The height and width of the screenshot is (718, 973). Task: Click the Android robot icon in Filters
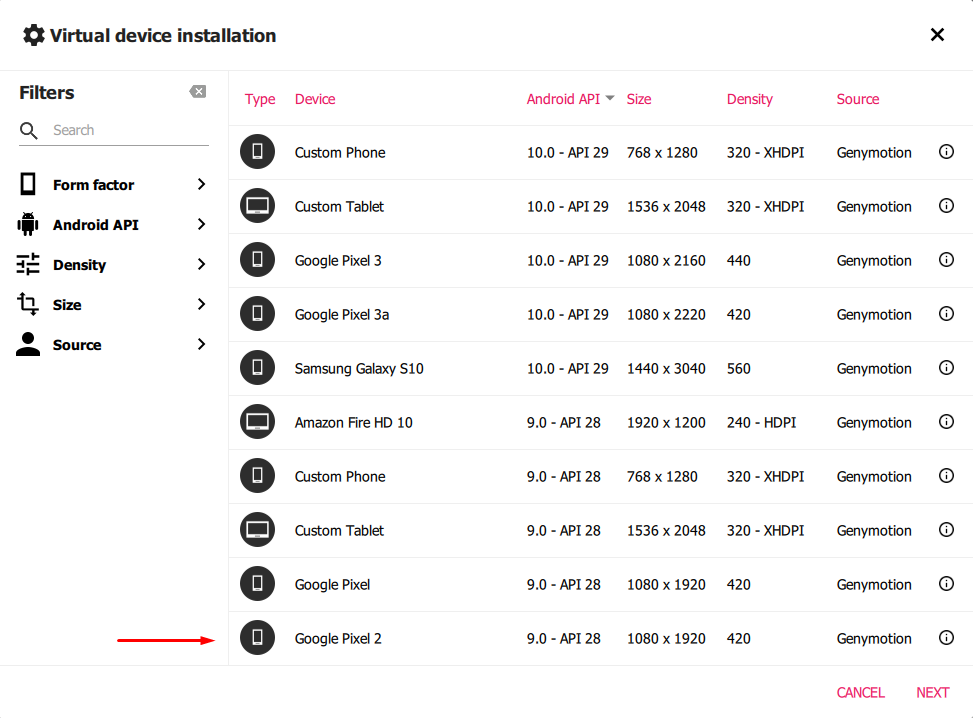pos(28,224)
